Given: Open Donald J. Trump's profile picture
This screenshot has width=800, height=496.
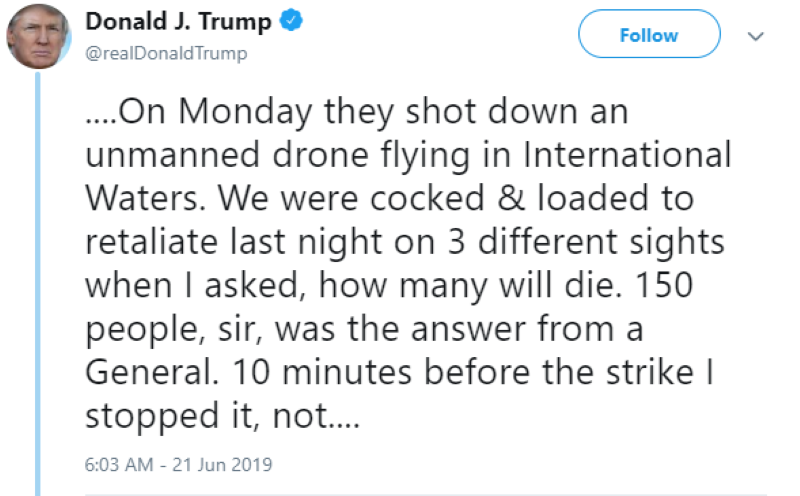Looking at the screenshot, I should [38, 35].
